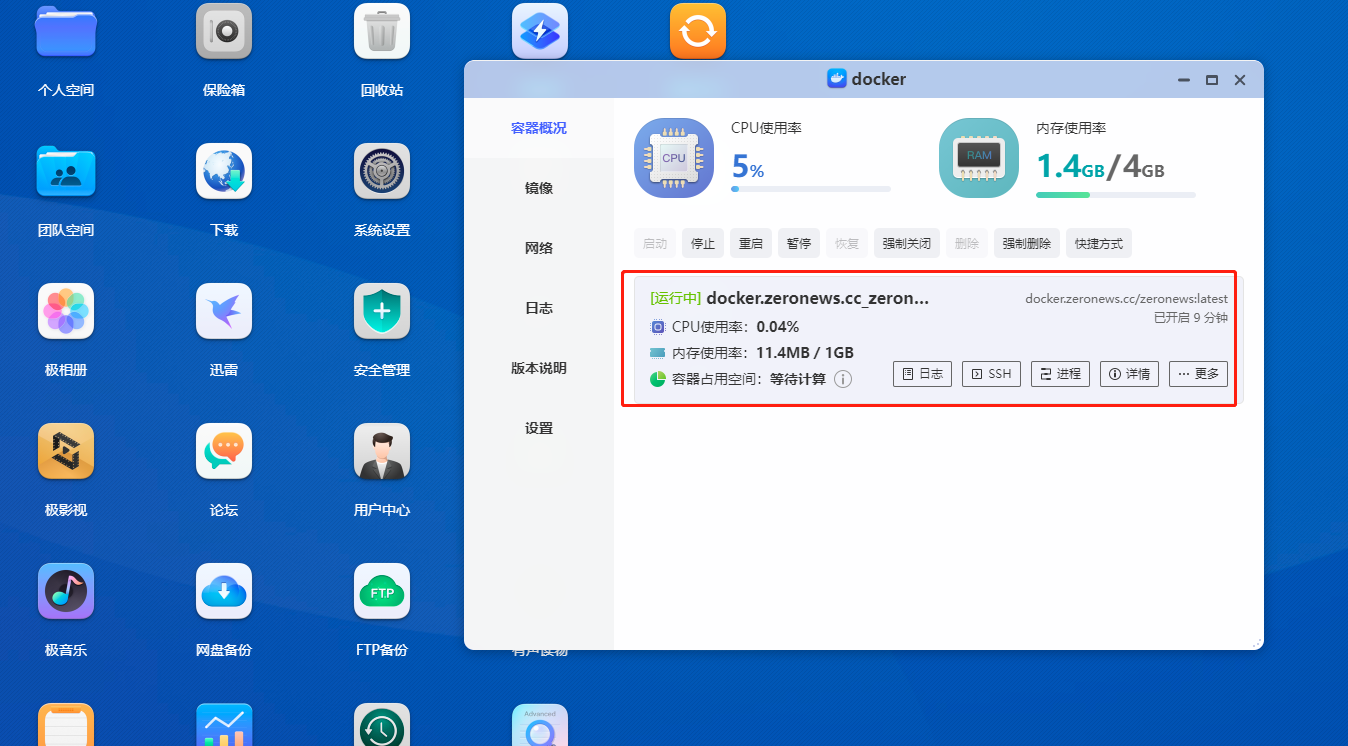Open the 日志 sidebar tab
The height and width of the screenshot is (746, 1348).
[x=539, y=308]
